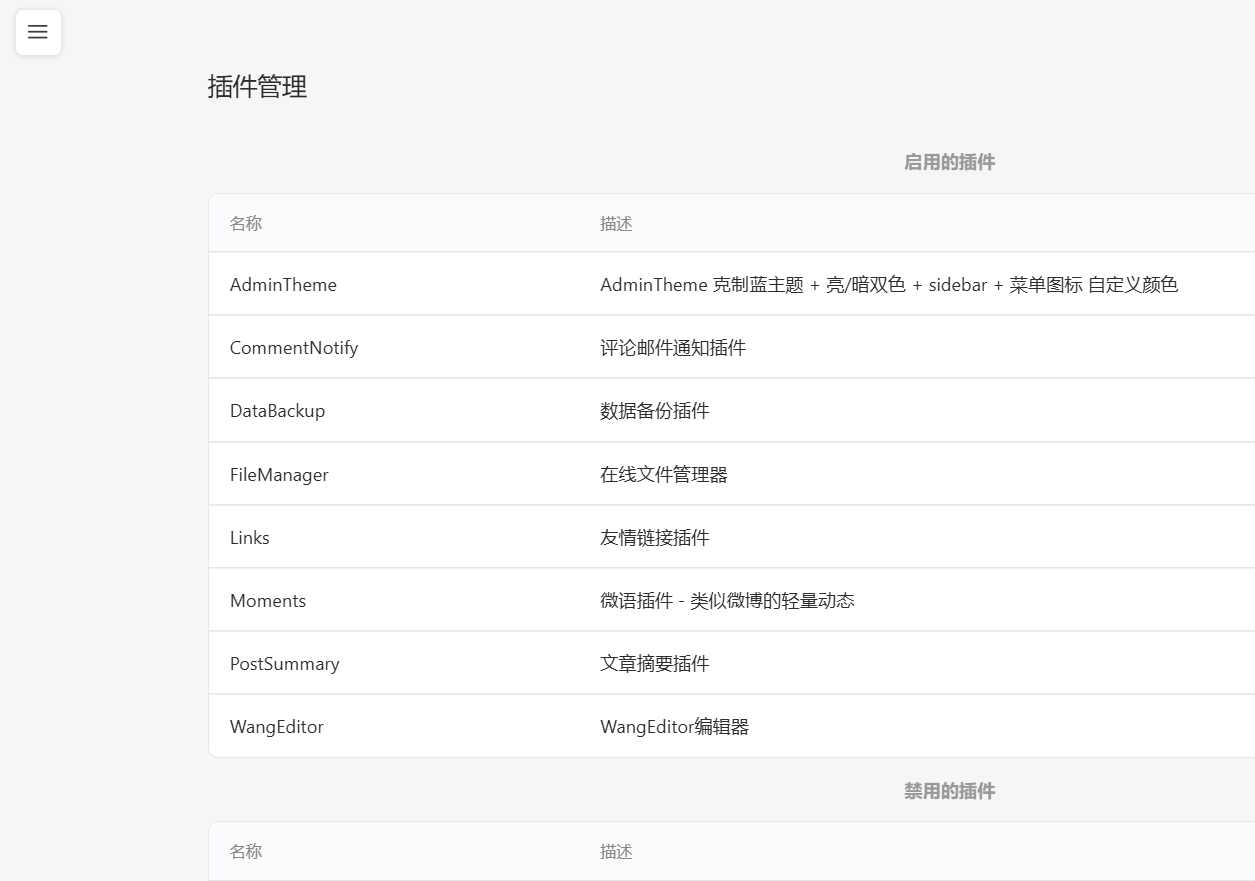This screenshot has width=1255, height=881.
Task: Click the 插件管理 page heading
Action: (x=257, y=87)
